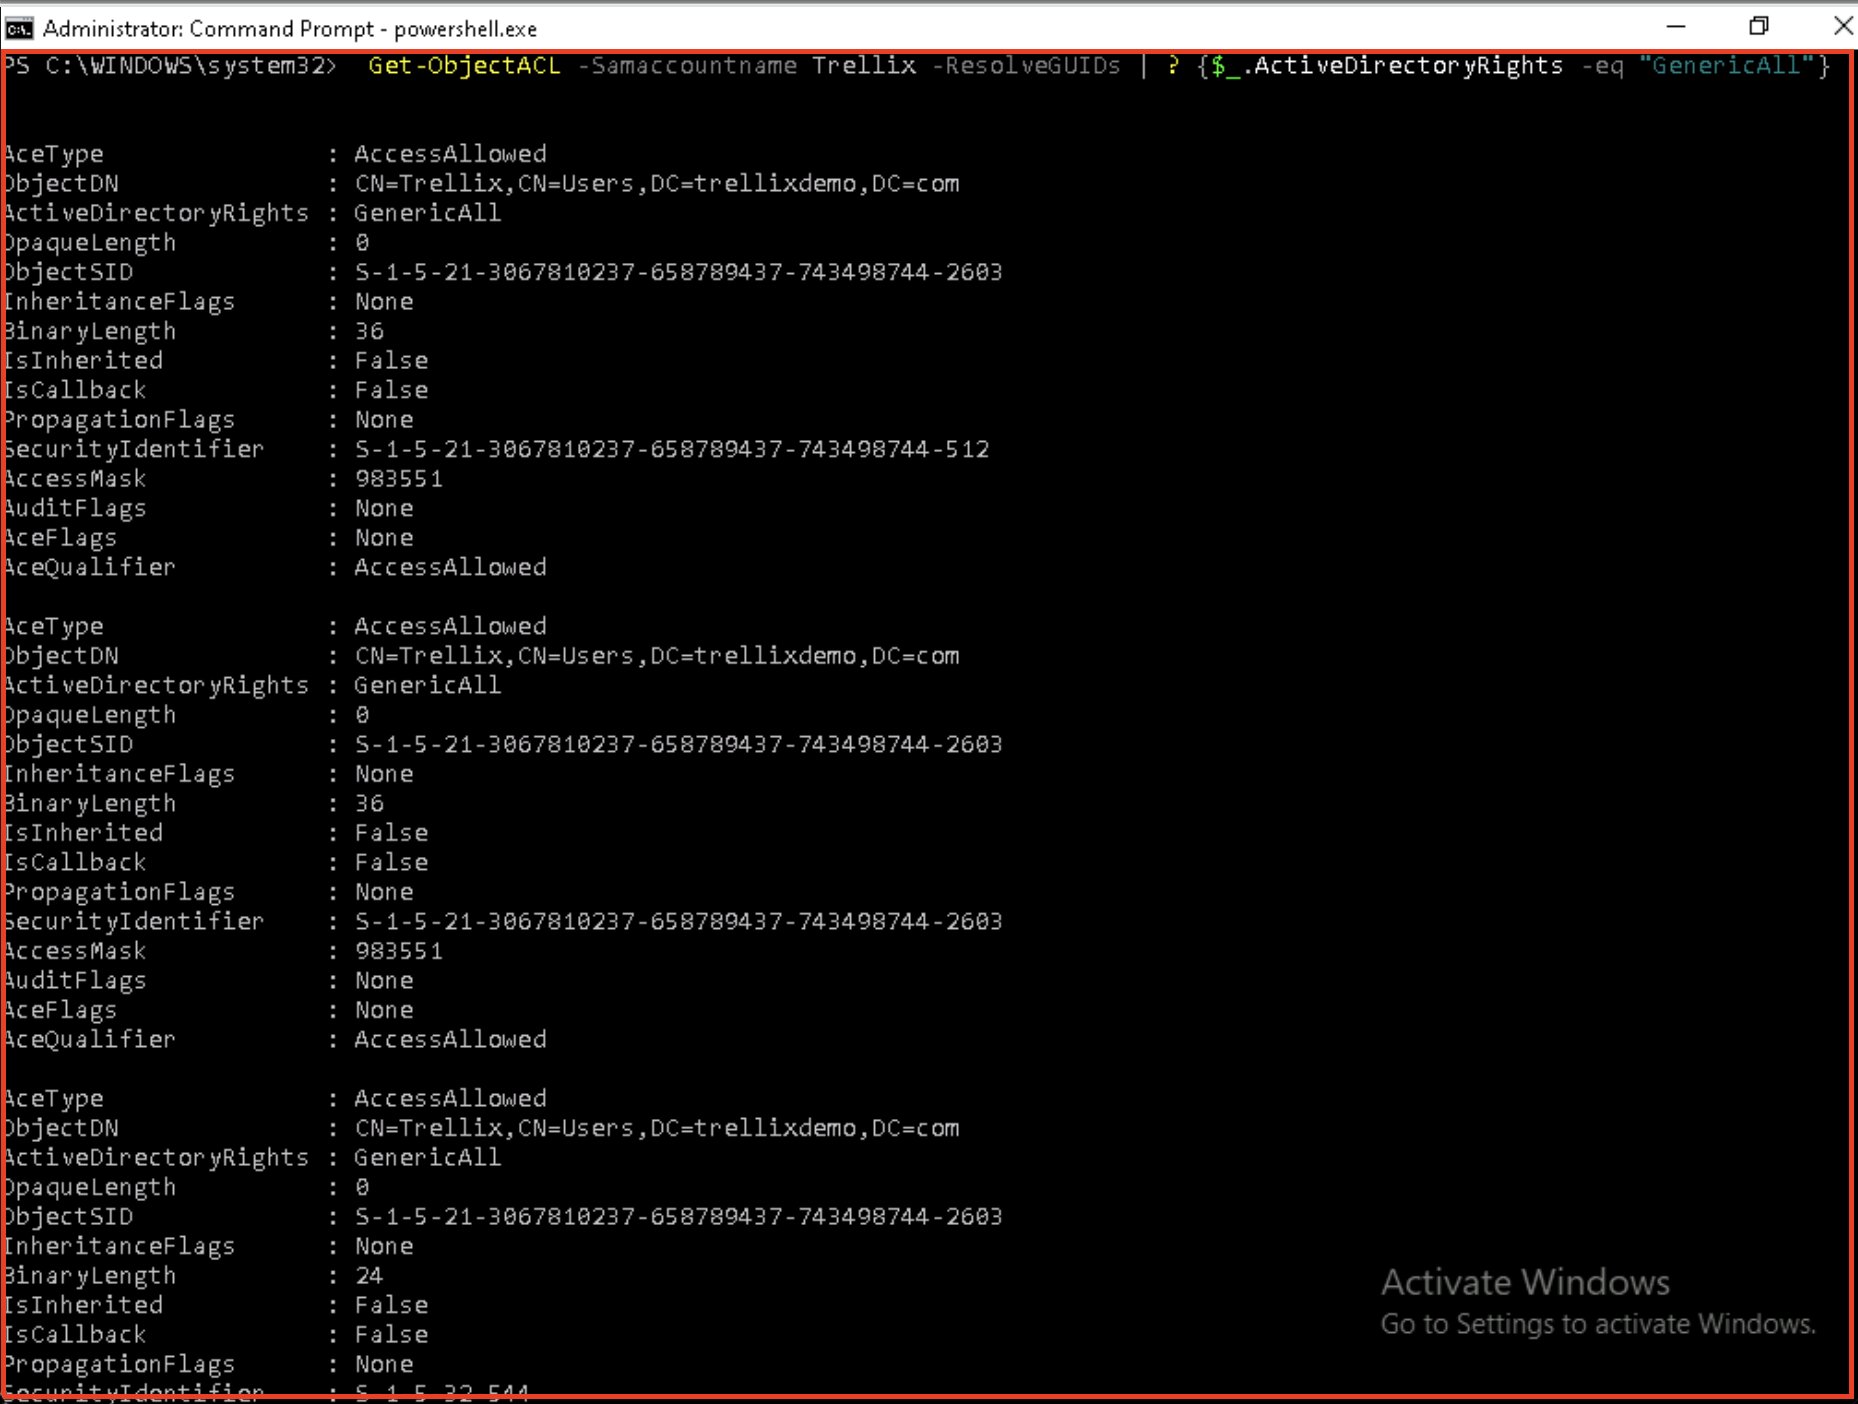Click the 'Activate Windows' watermark heading
1858x1404 pixels.
tap(1525, 1282)
